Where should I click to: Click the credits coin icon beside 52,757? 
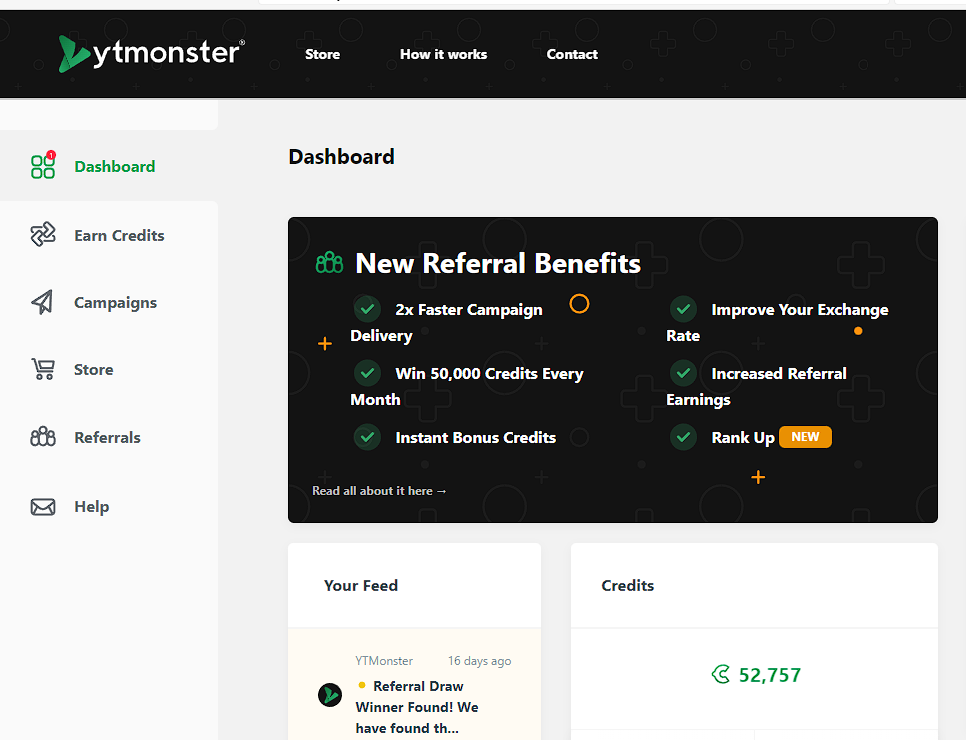720,675
